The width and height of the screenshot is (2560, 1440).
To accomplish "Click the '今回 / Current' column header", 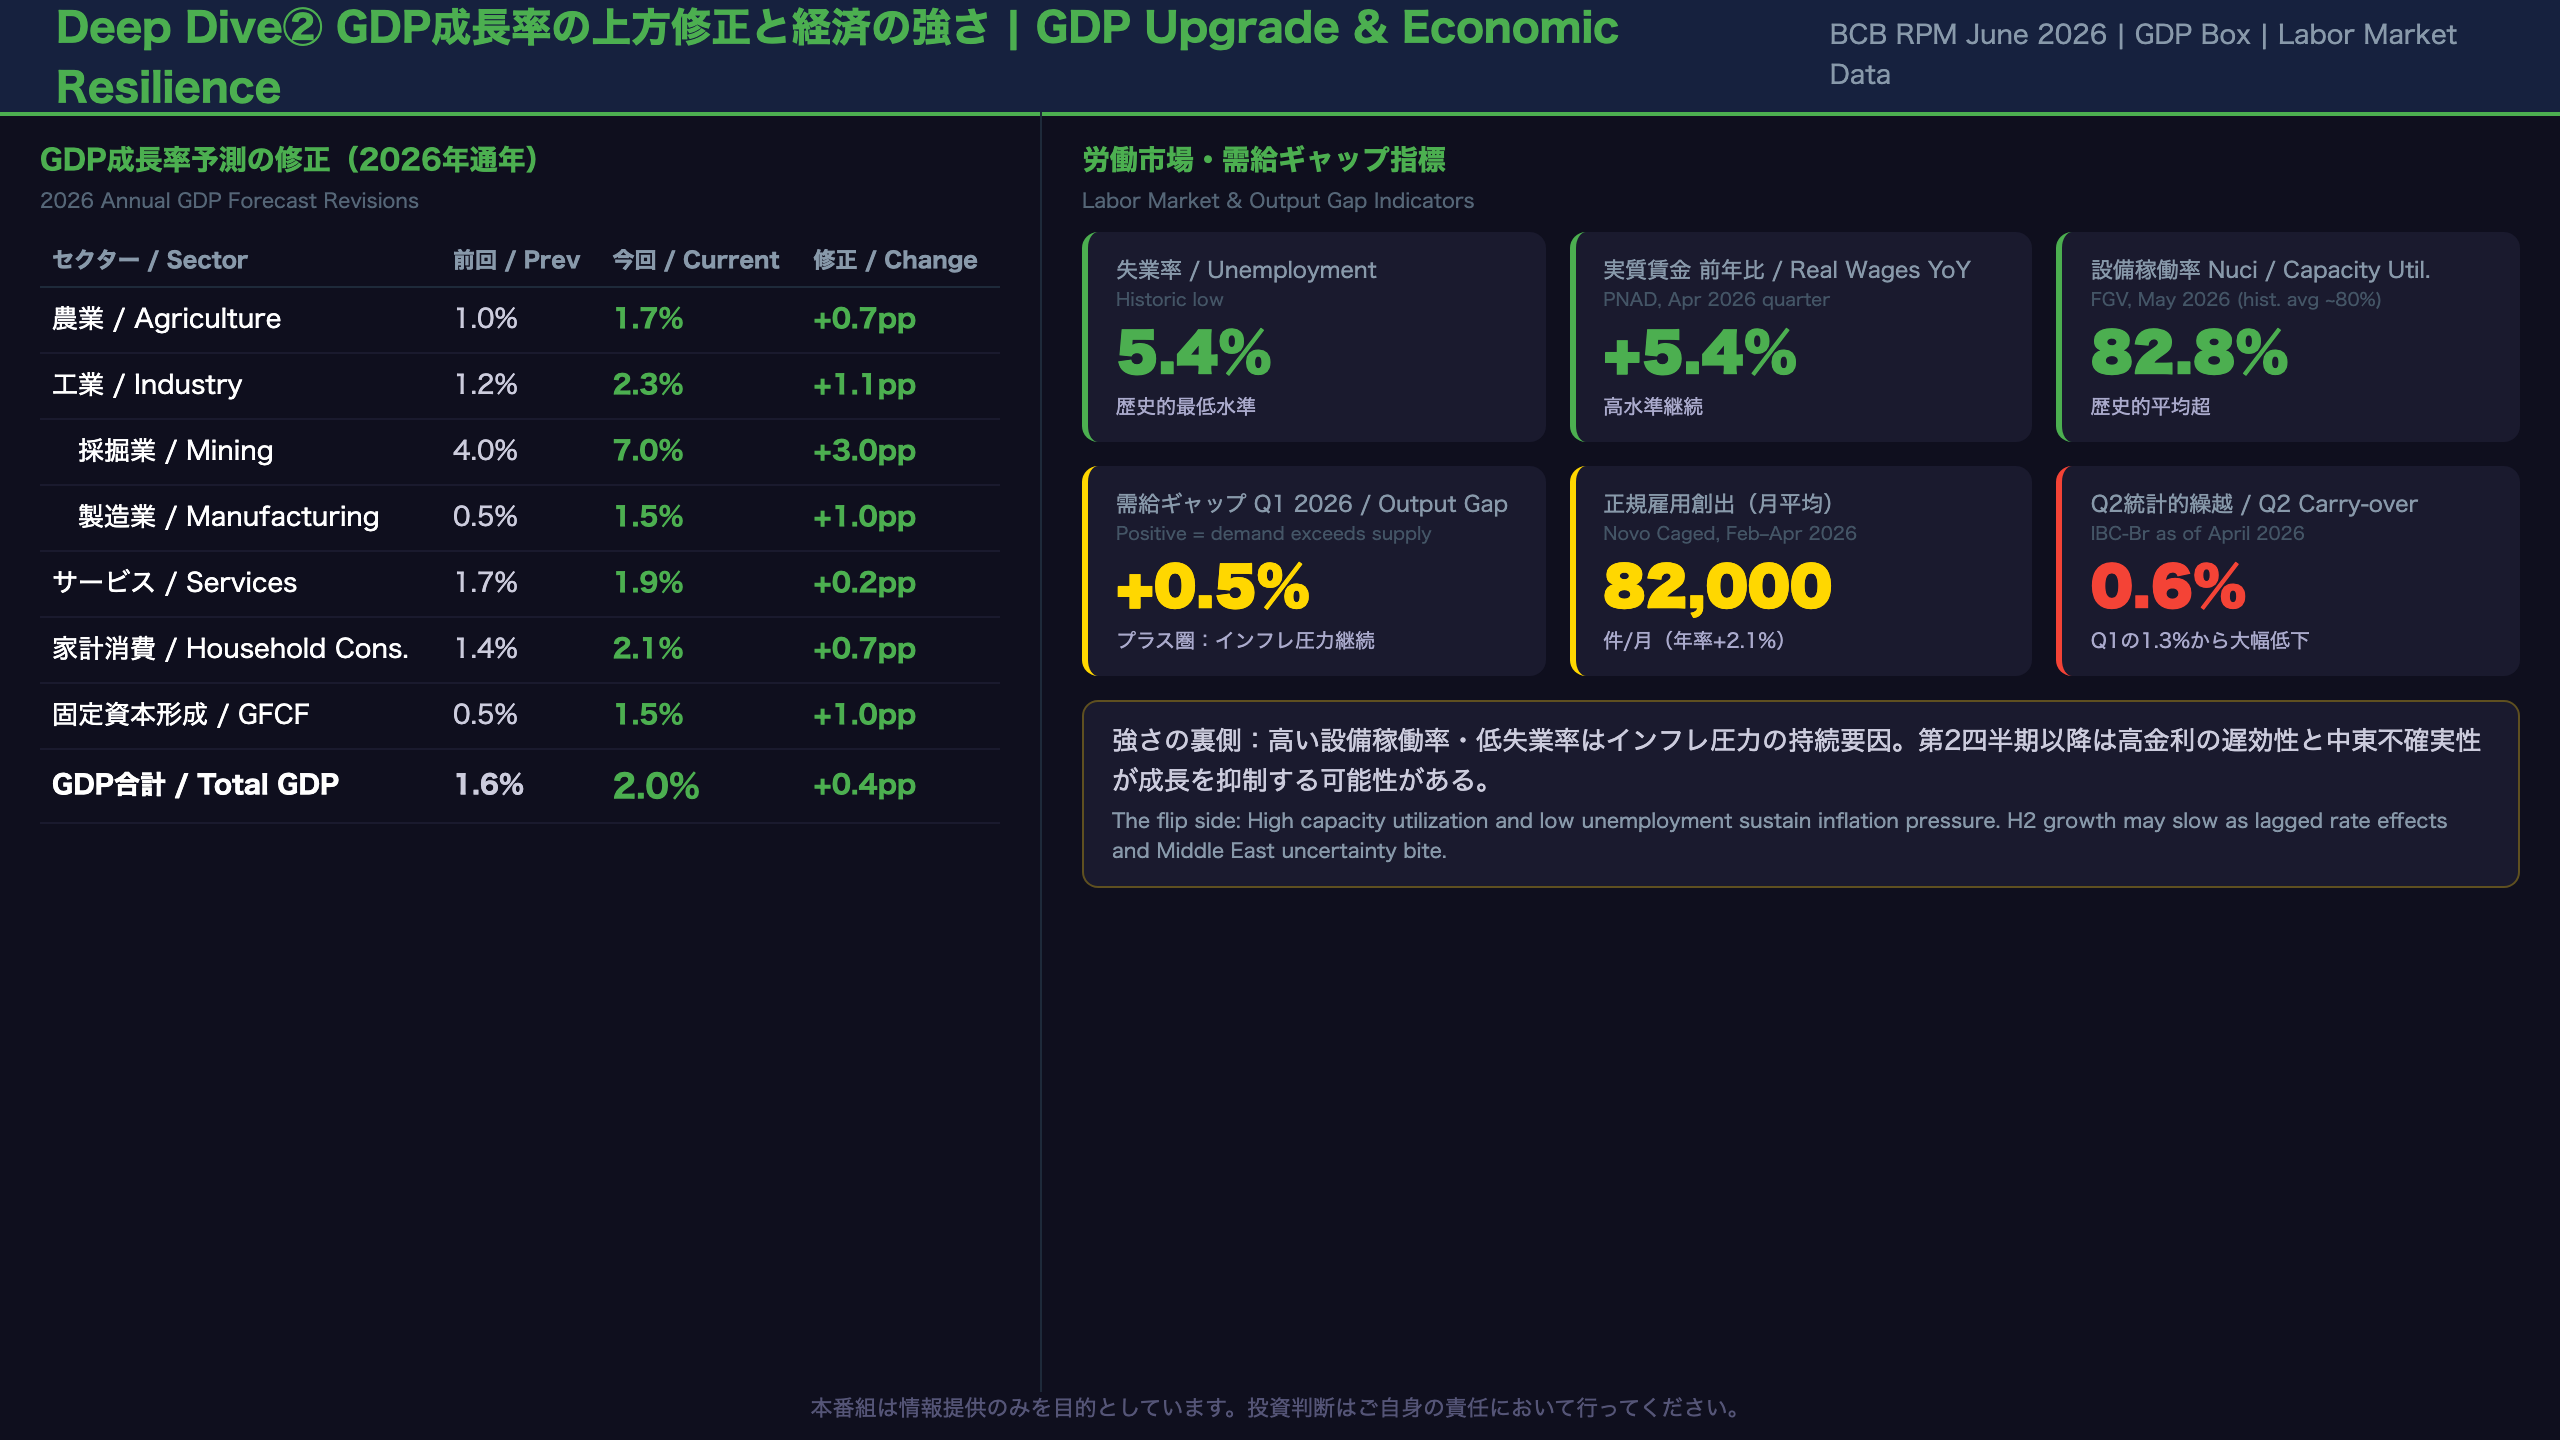I will [x=695, y=260].
